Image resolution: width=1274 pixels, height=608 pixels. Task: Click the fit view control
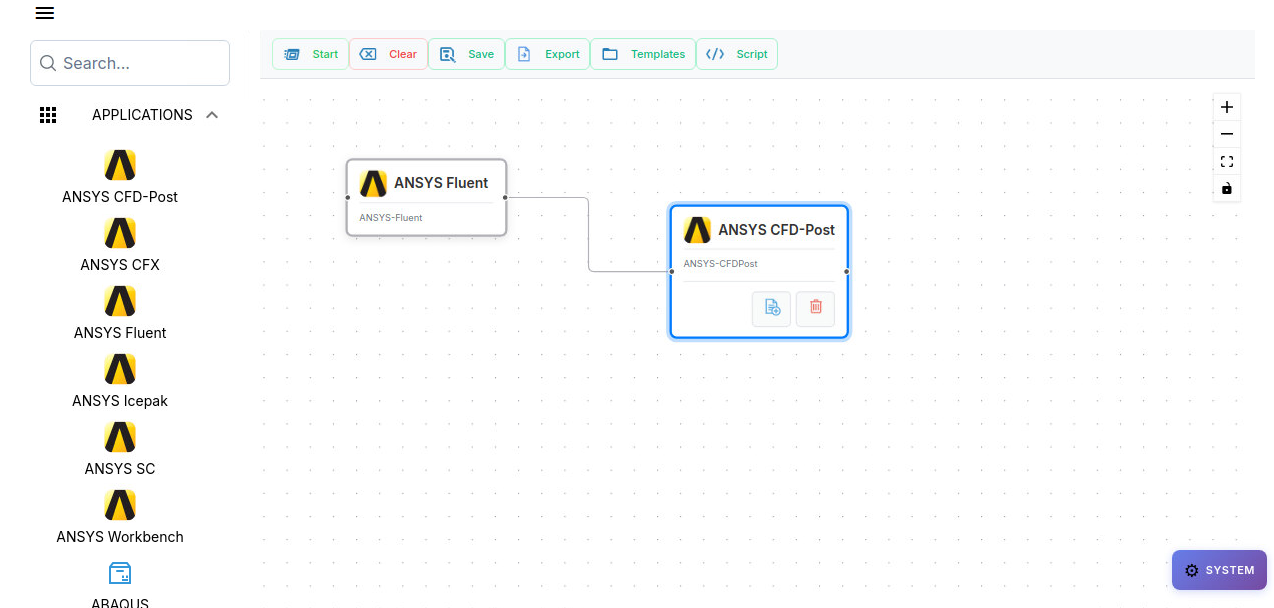point(1227,161)
